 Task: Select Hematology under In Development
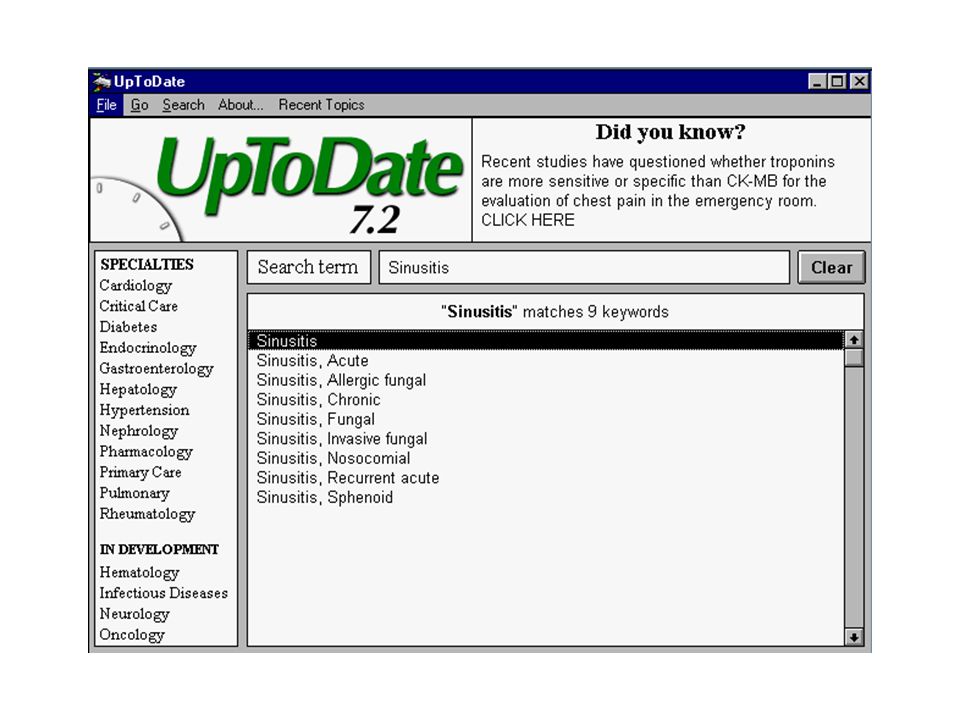pos(140,573)
